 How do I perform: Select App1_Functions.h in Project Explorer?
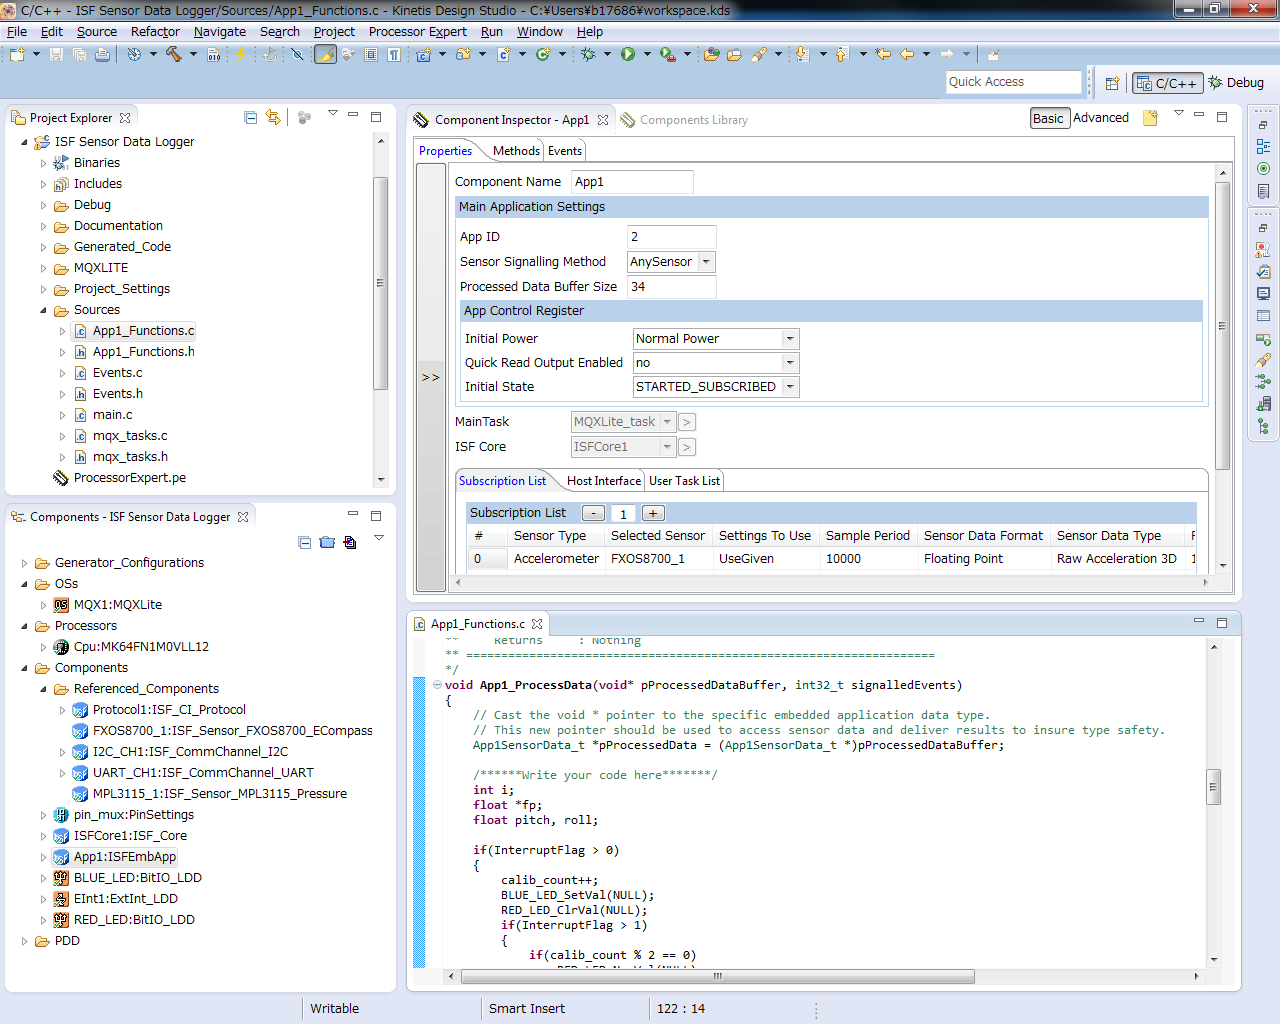[143, 352]
